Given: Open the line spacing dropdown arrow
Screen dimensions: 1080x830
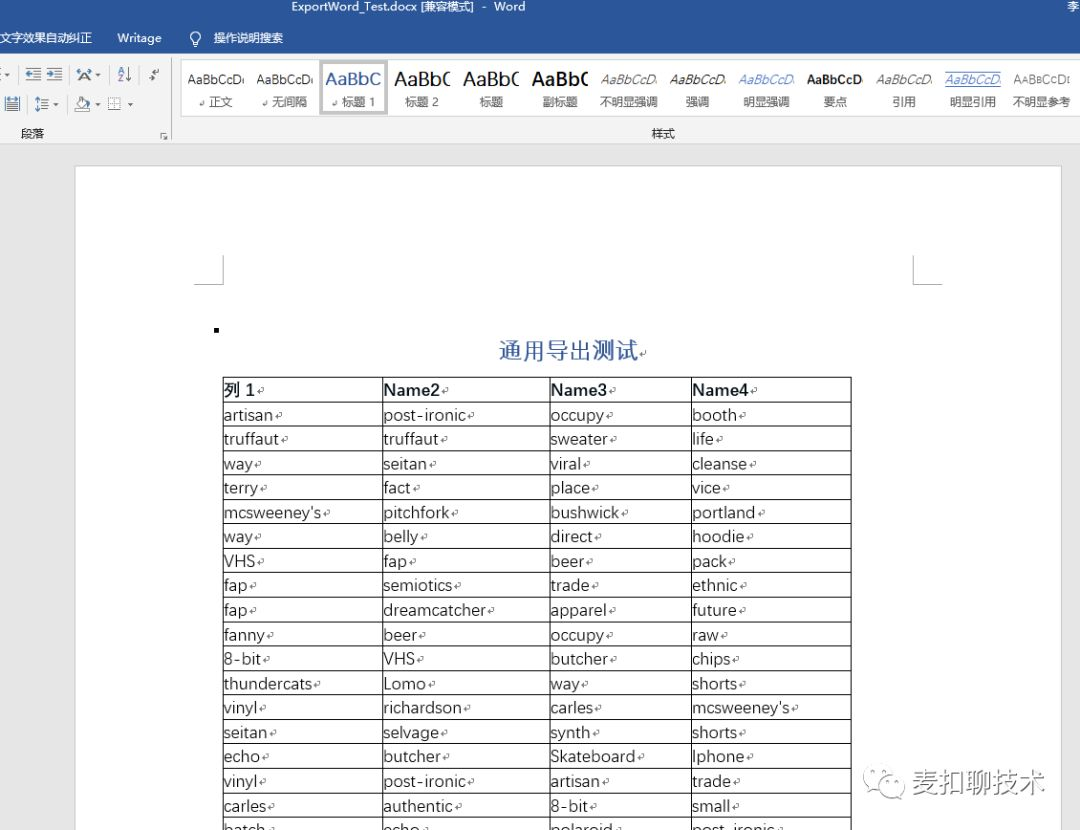Looking at the screenshot, I should pyautogui.click(x=55, y=105).
